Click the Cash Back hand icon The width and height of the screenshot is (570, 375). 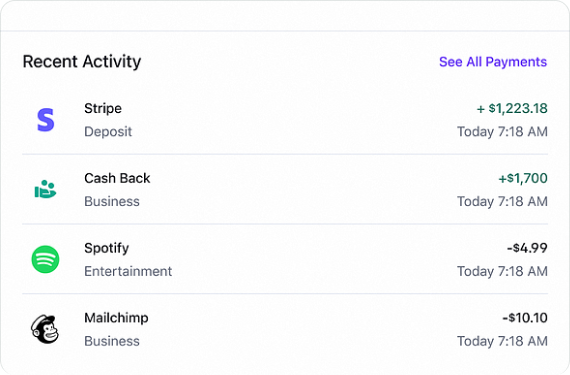click(x=45, y=189)
